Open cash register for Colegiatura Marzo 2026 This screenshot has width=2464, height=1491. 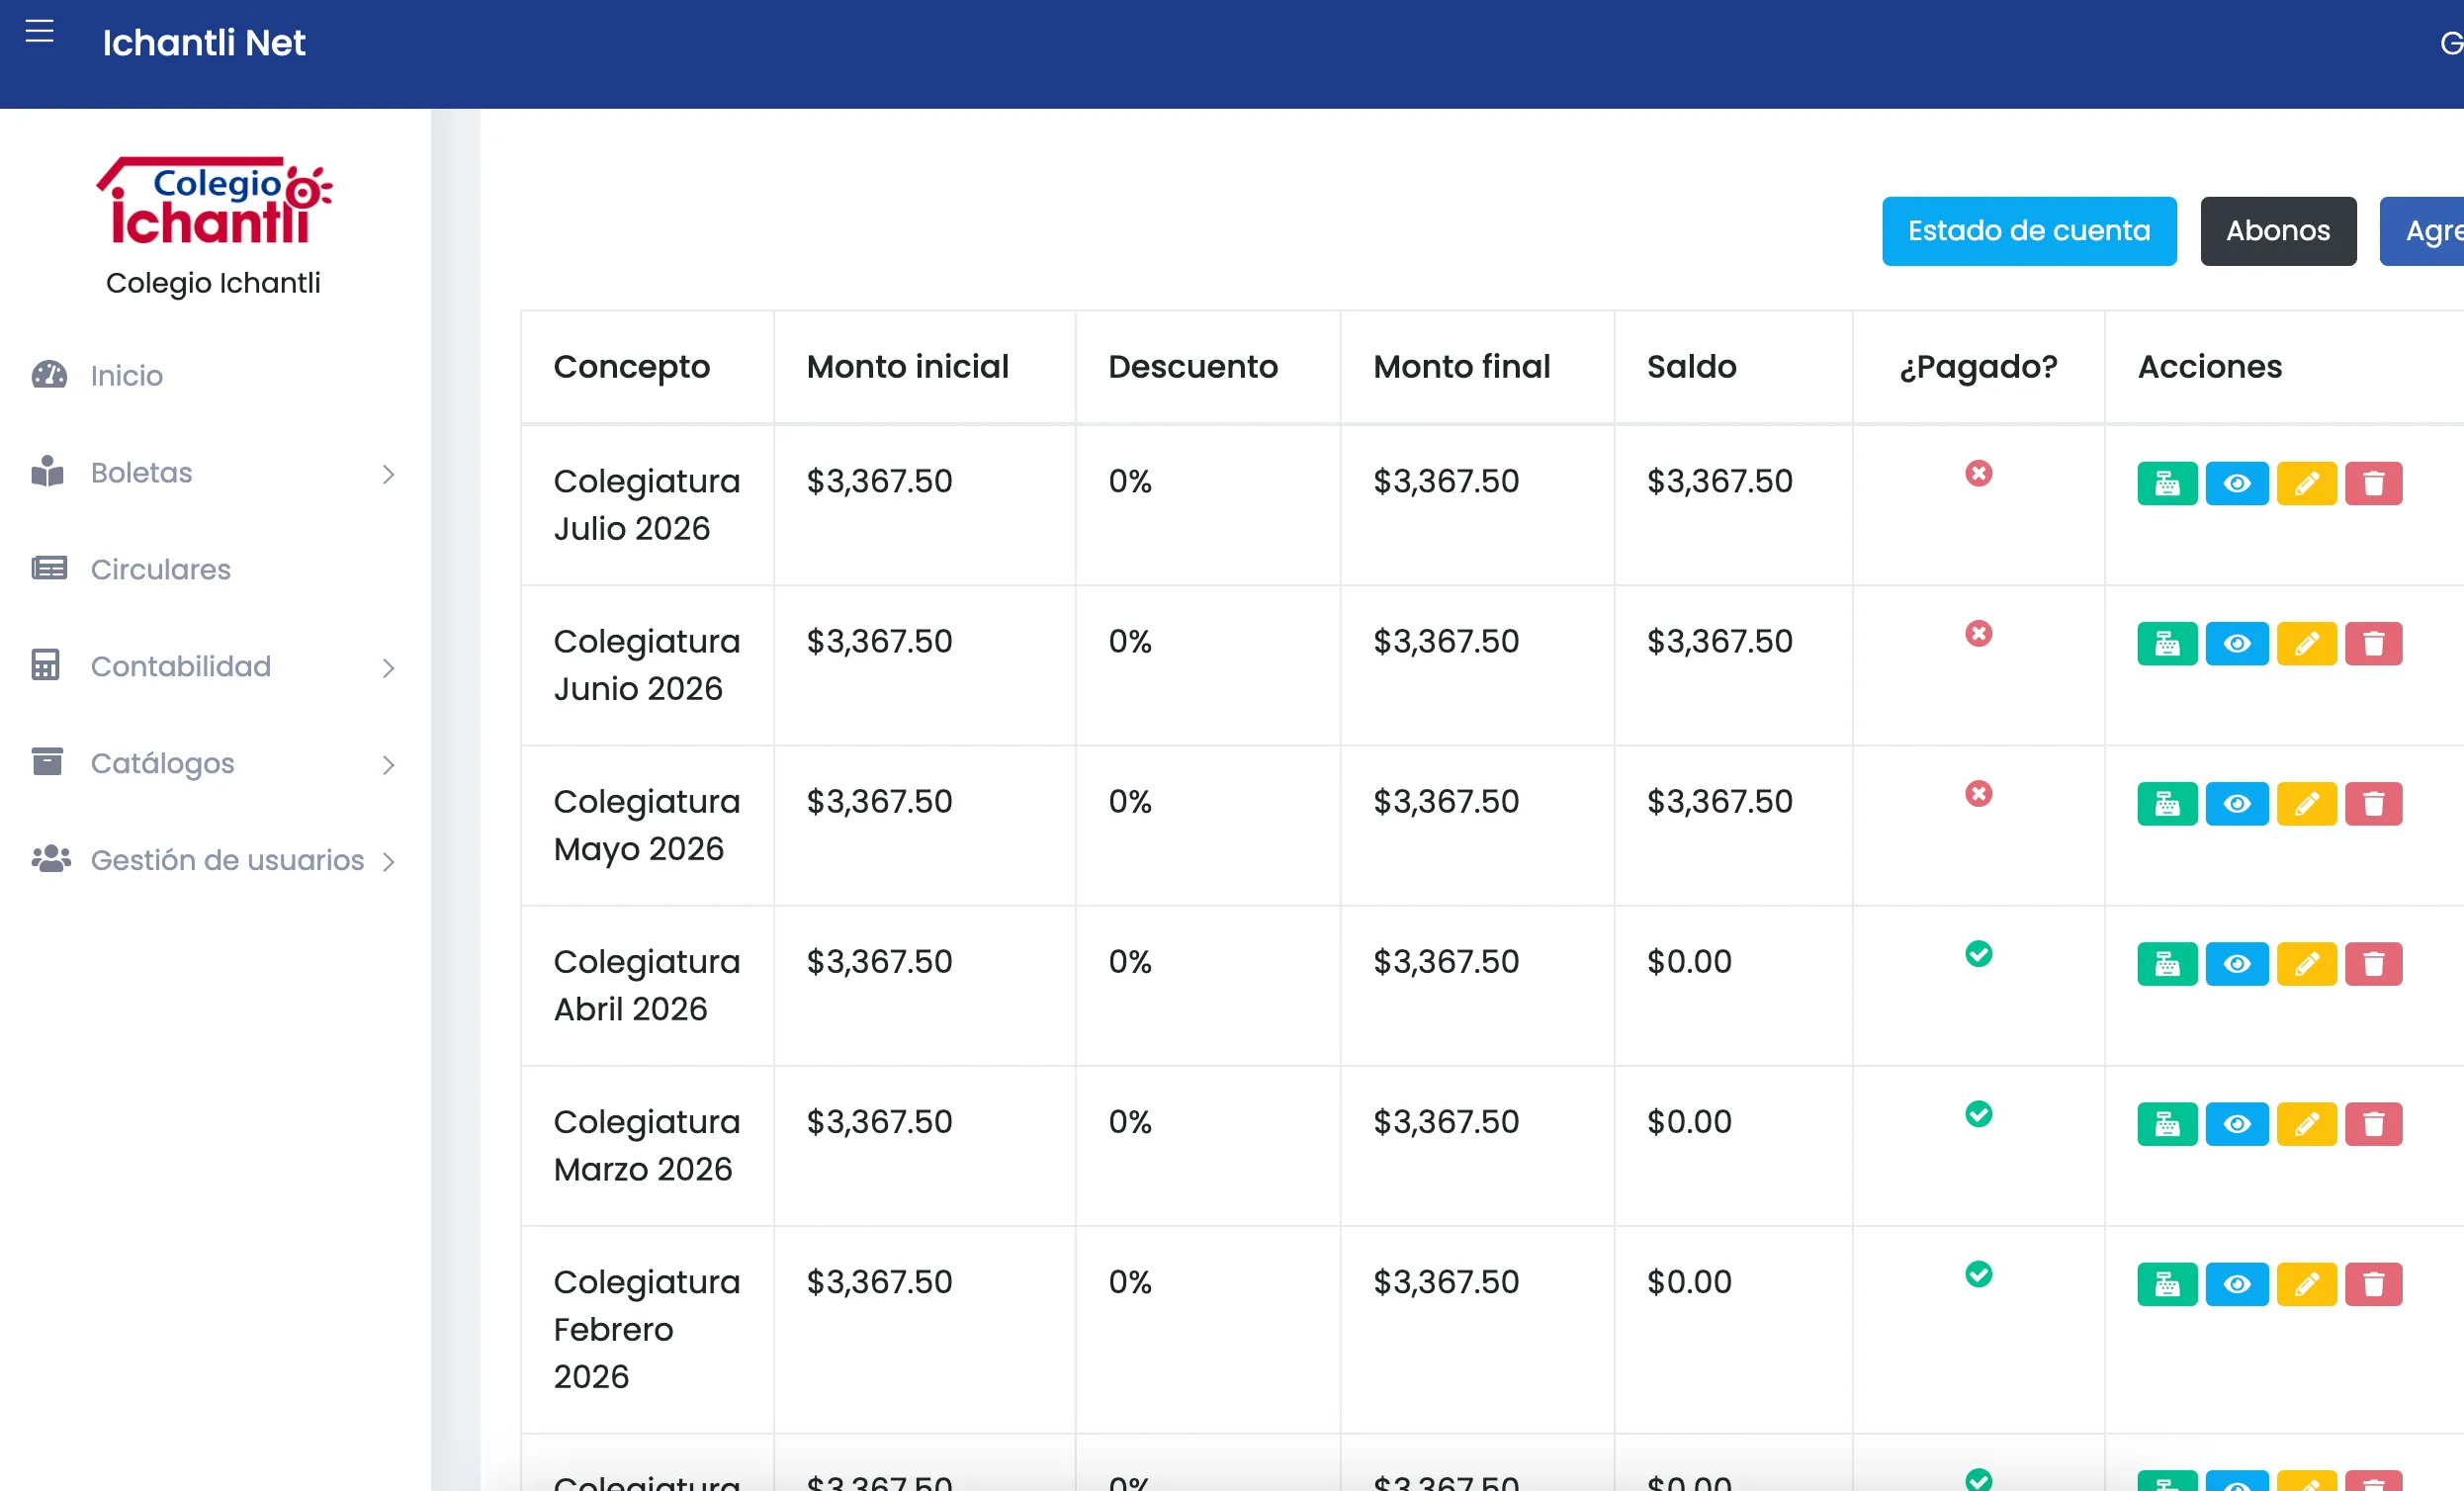tap(2167, 1124)
